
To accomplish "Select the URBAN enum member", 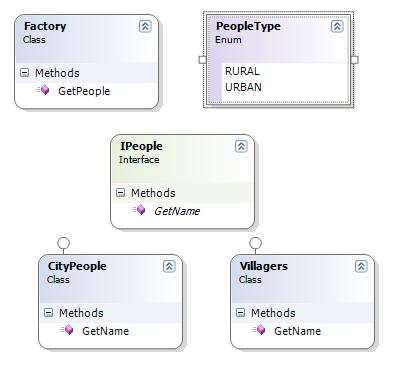I will pos(243,87).
